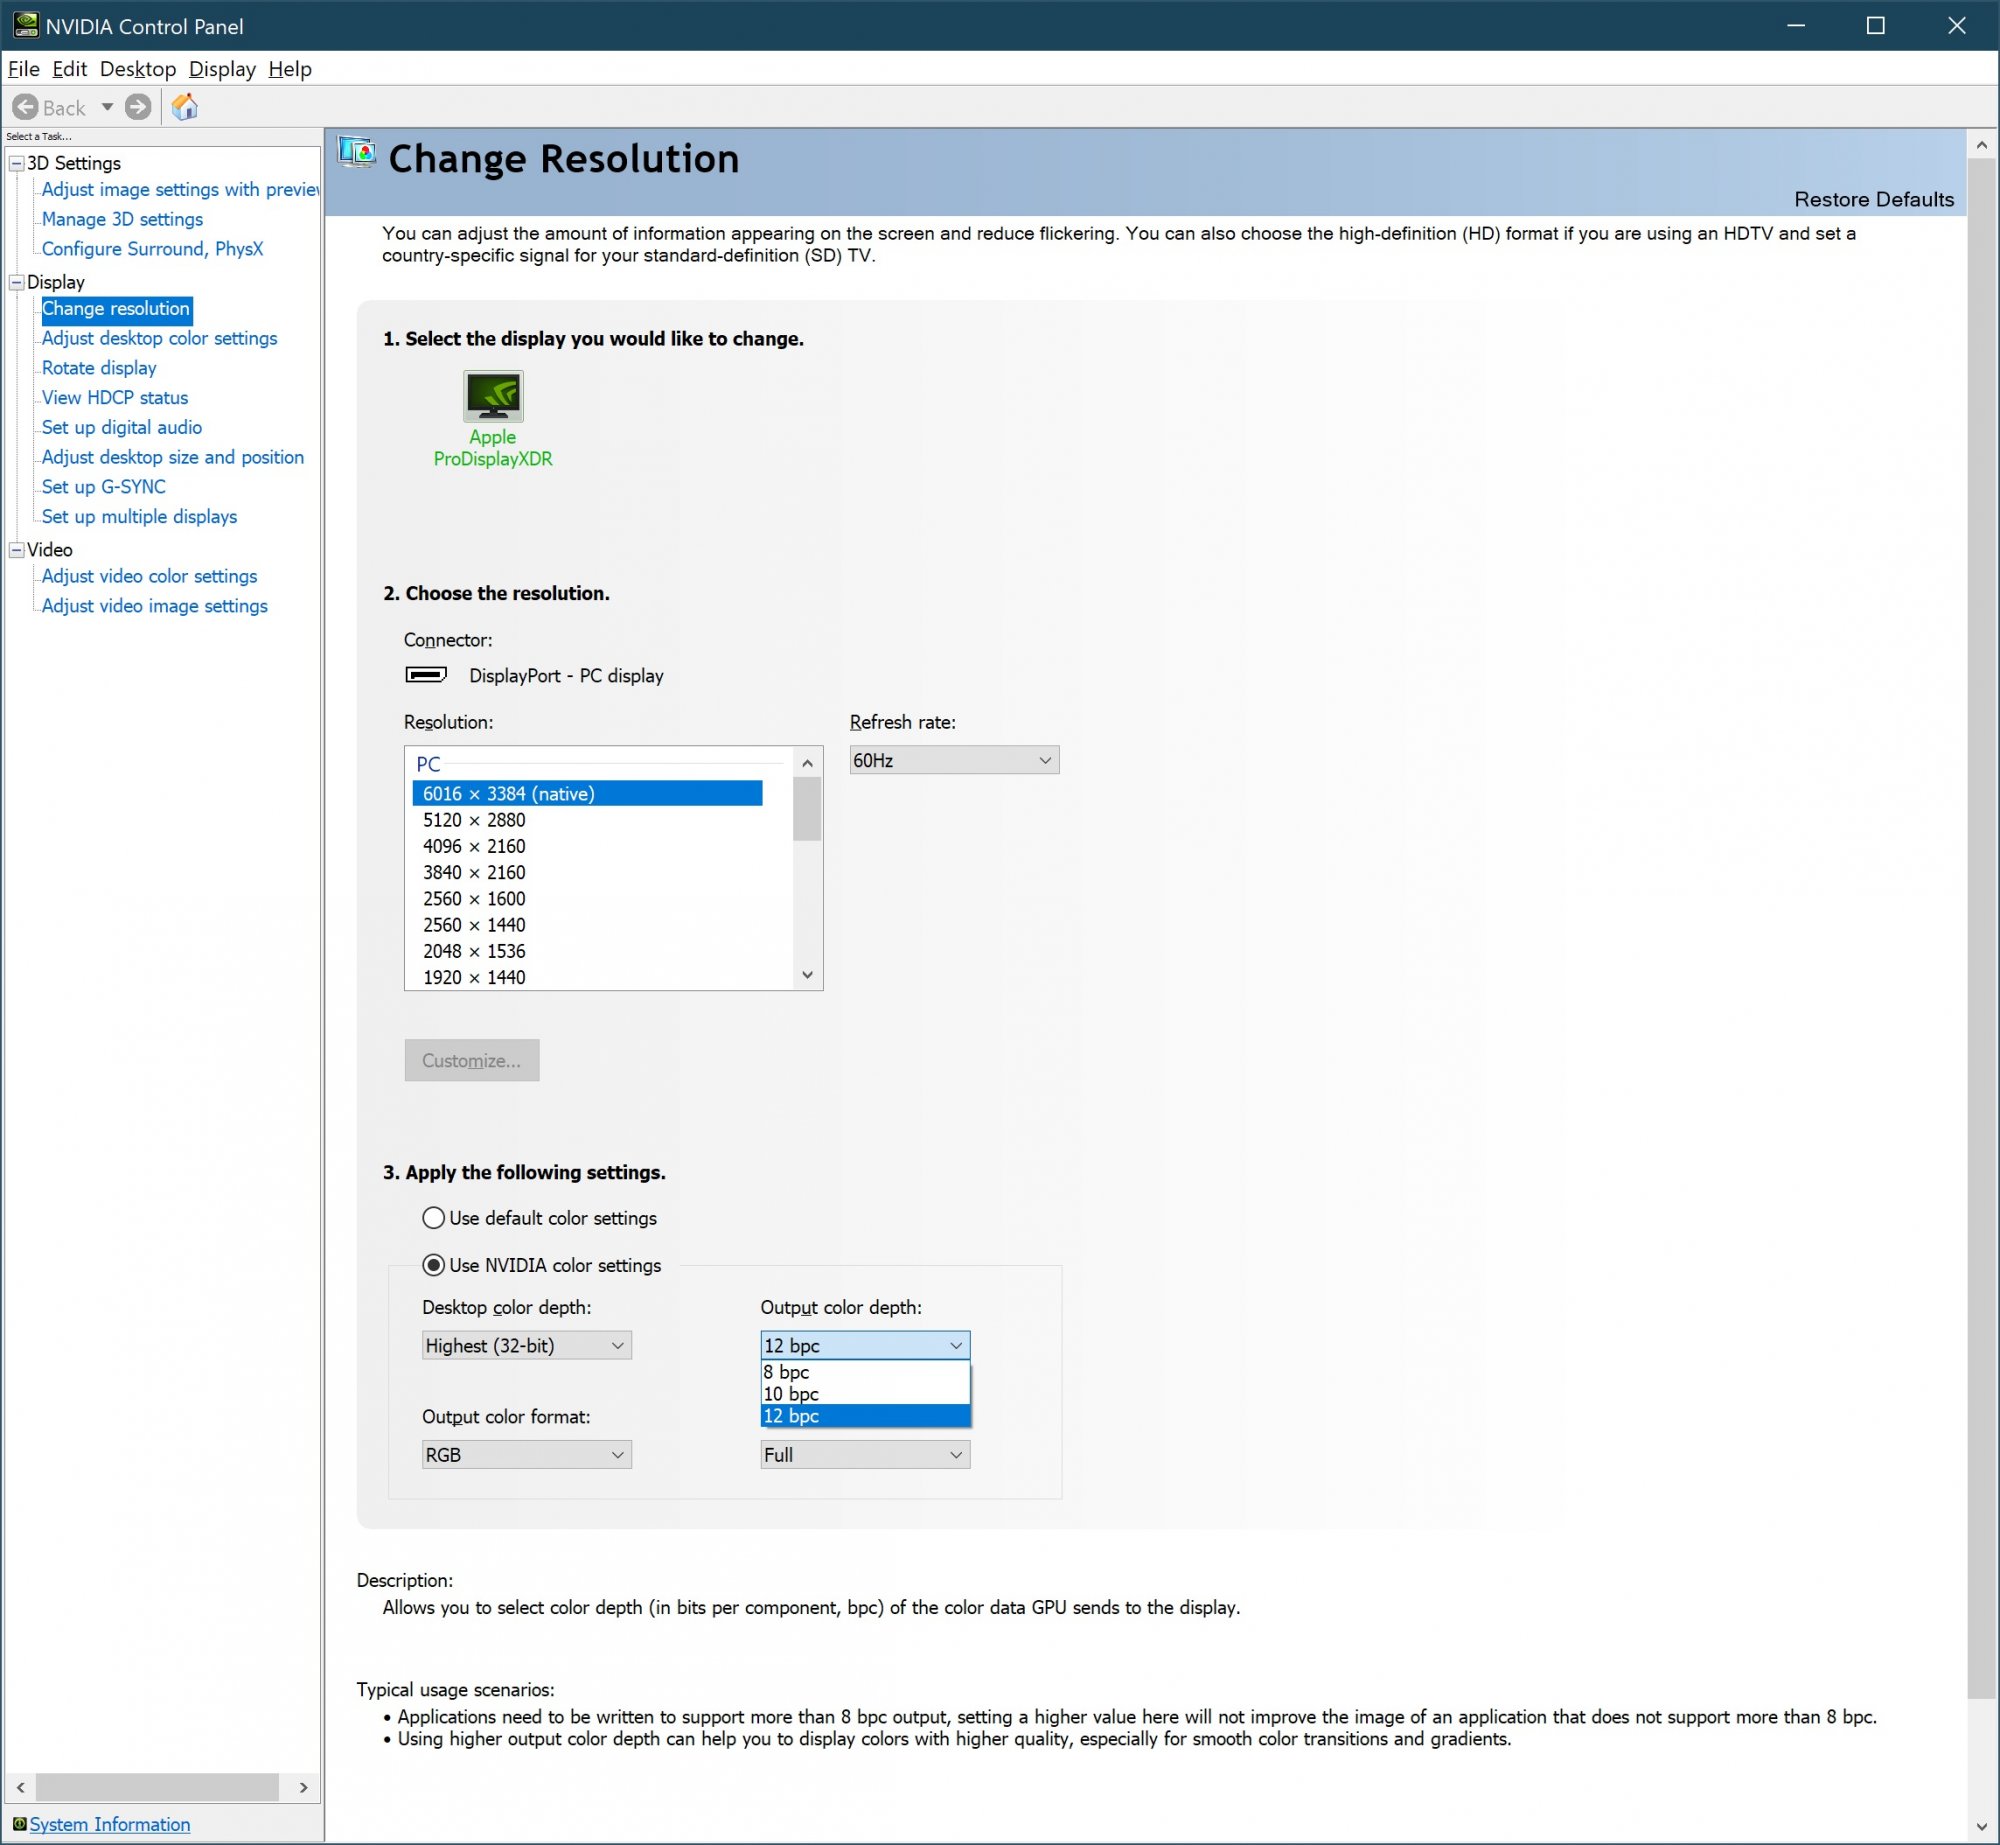The width and height of the screenshot is (2000, 1845).
Task: Open the Desktop color depth dropdown
Action: (x=526, y=1345)
